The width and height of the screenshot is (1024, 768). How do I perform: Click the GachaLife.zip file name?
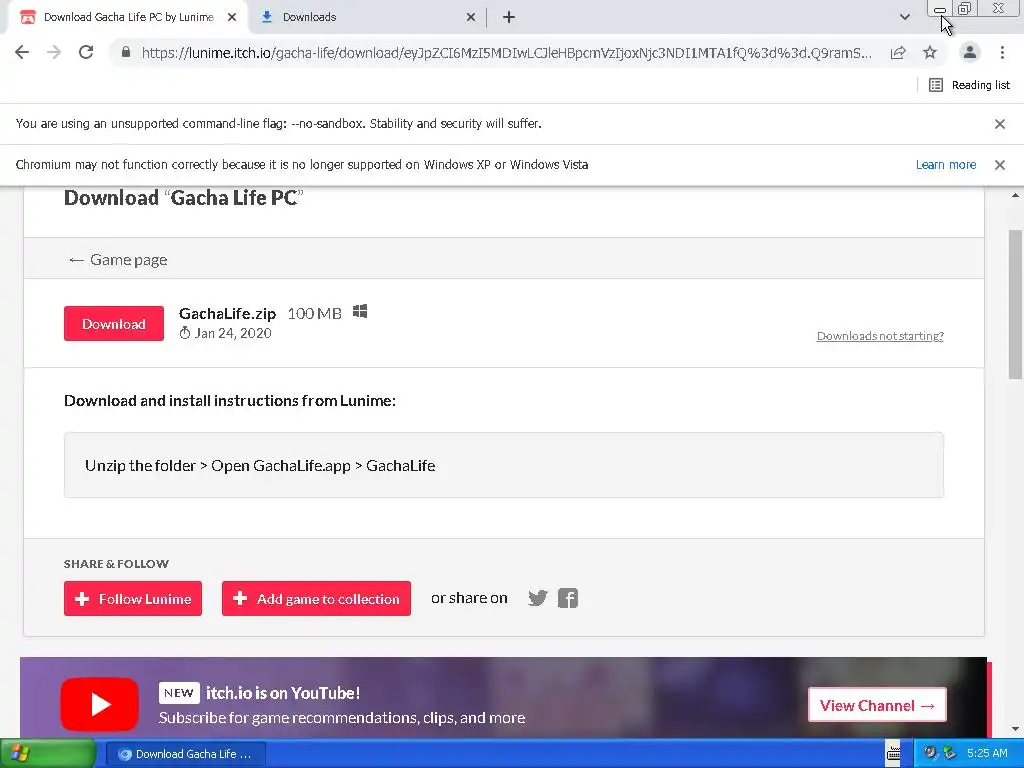click(x=227, y=313)
